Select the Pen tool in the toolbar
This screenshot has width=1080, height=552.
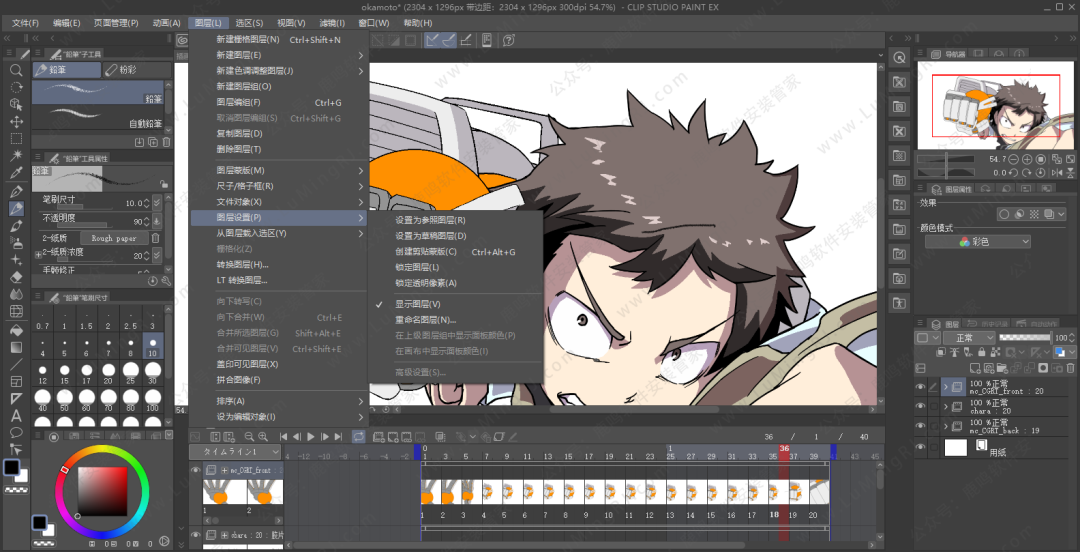(17, 191)
